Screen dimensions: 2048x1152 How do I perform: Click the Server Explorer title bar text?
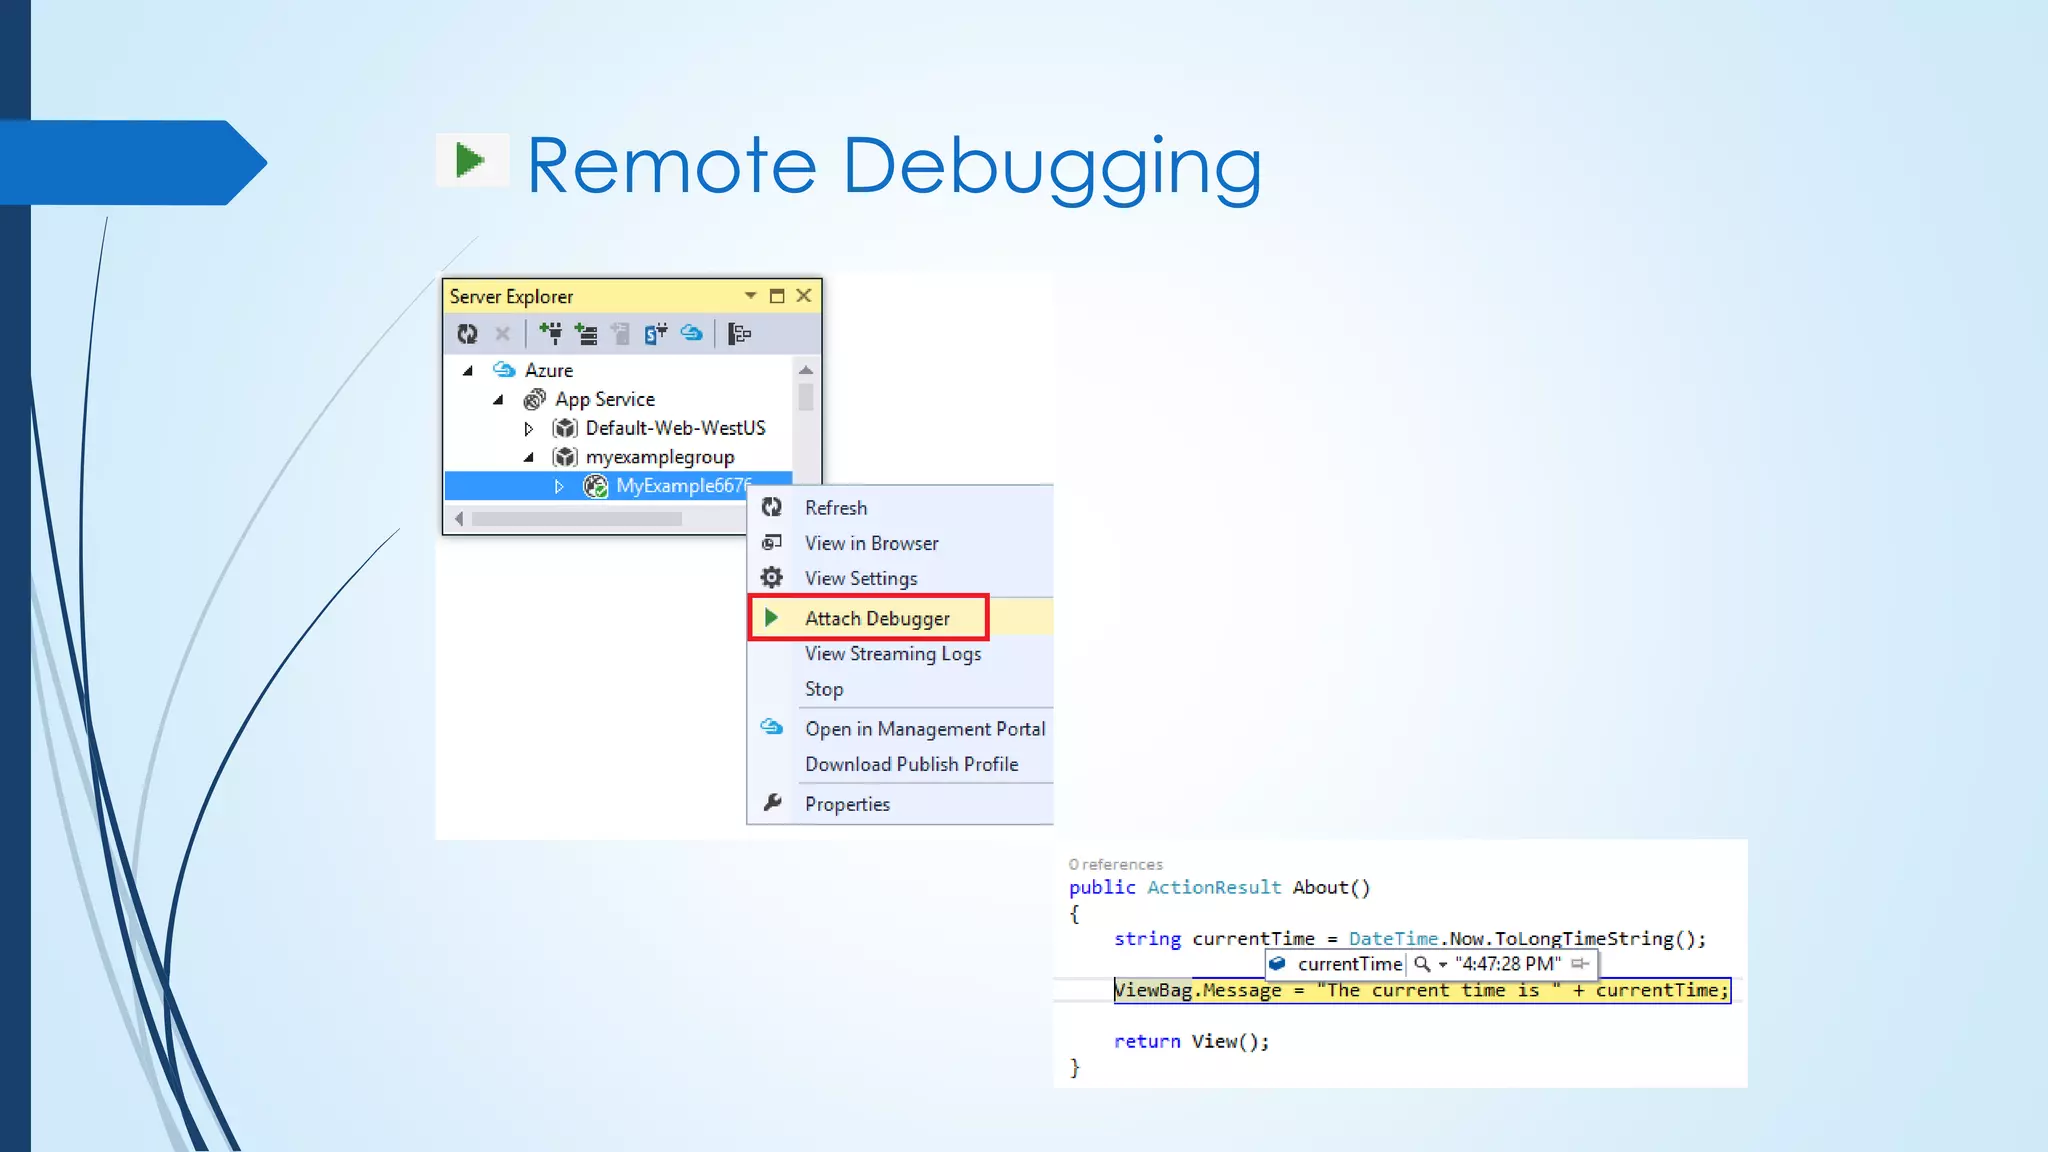[x=511, y=296]
